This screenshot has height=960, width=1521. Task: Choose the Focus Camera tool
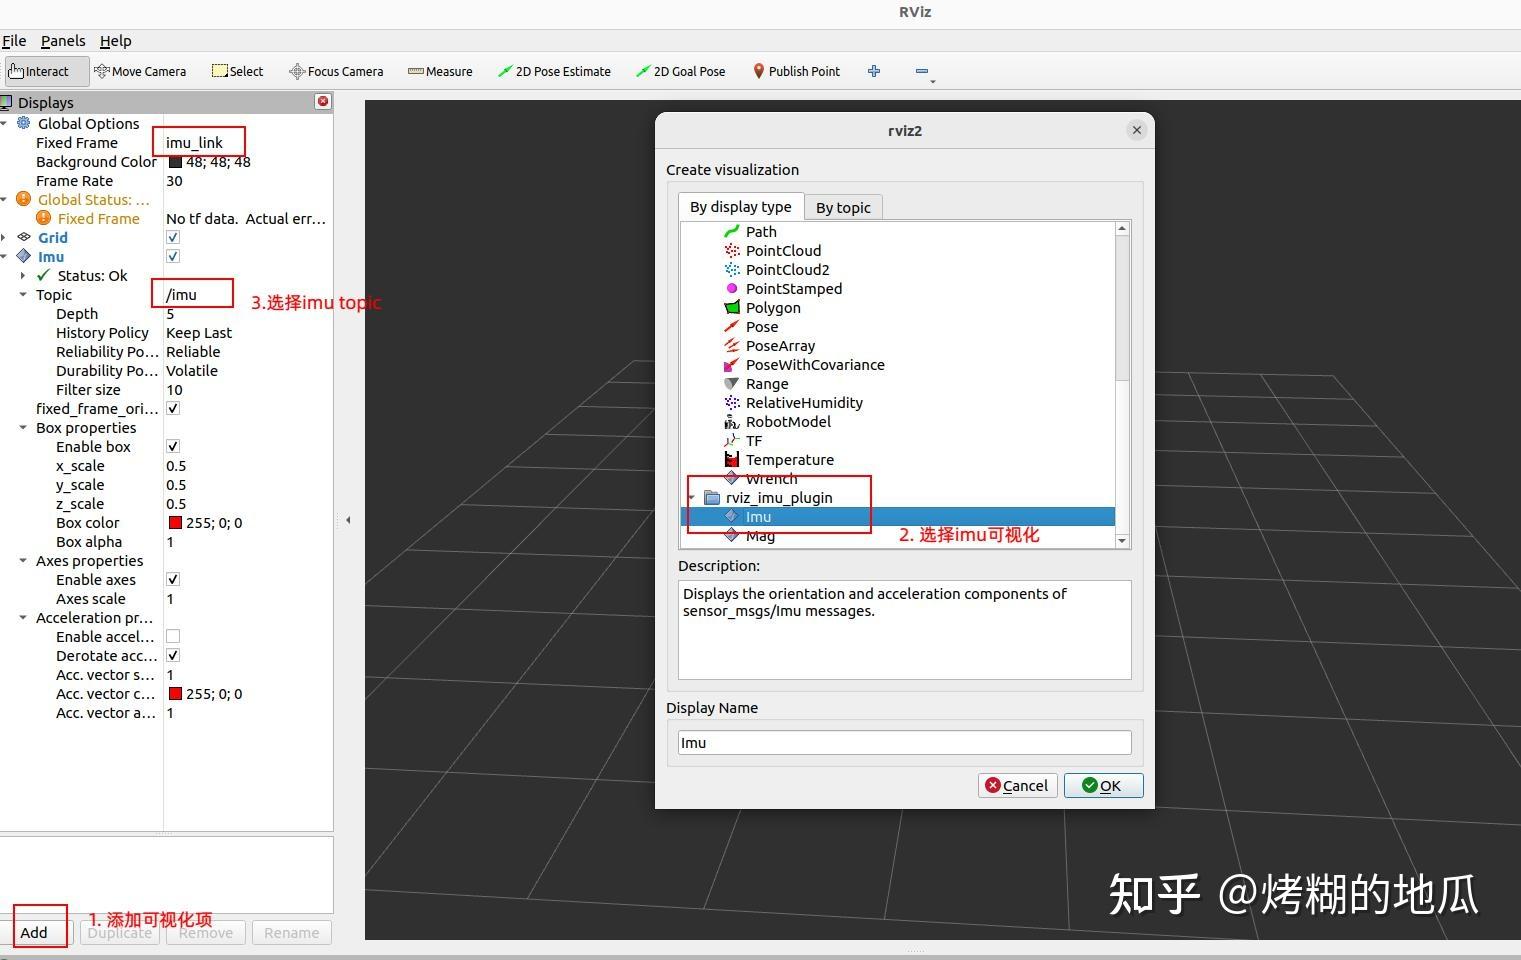tap(335, 71)
